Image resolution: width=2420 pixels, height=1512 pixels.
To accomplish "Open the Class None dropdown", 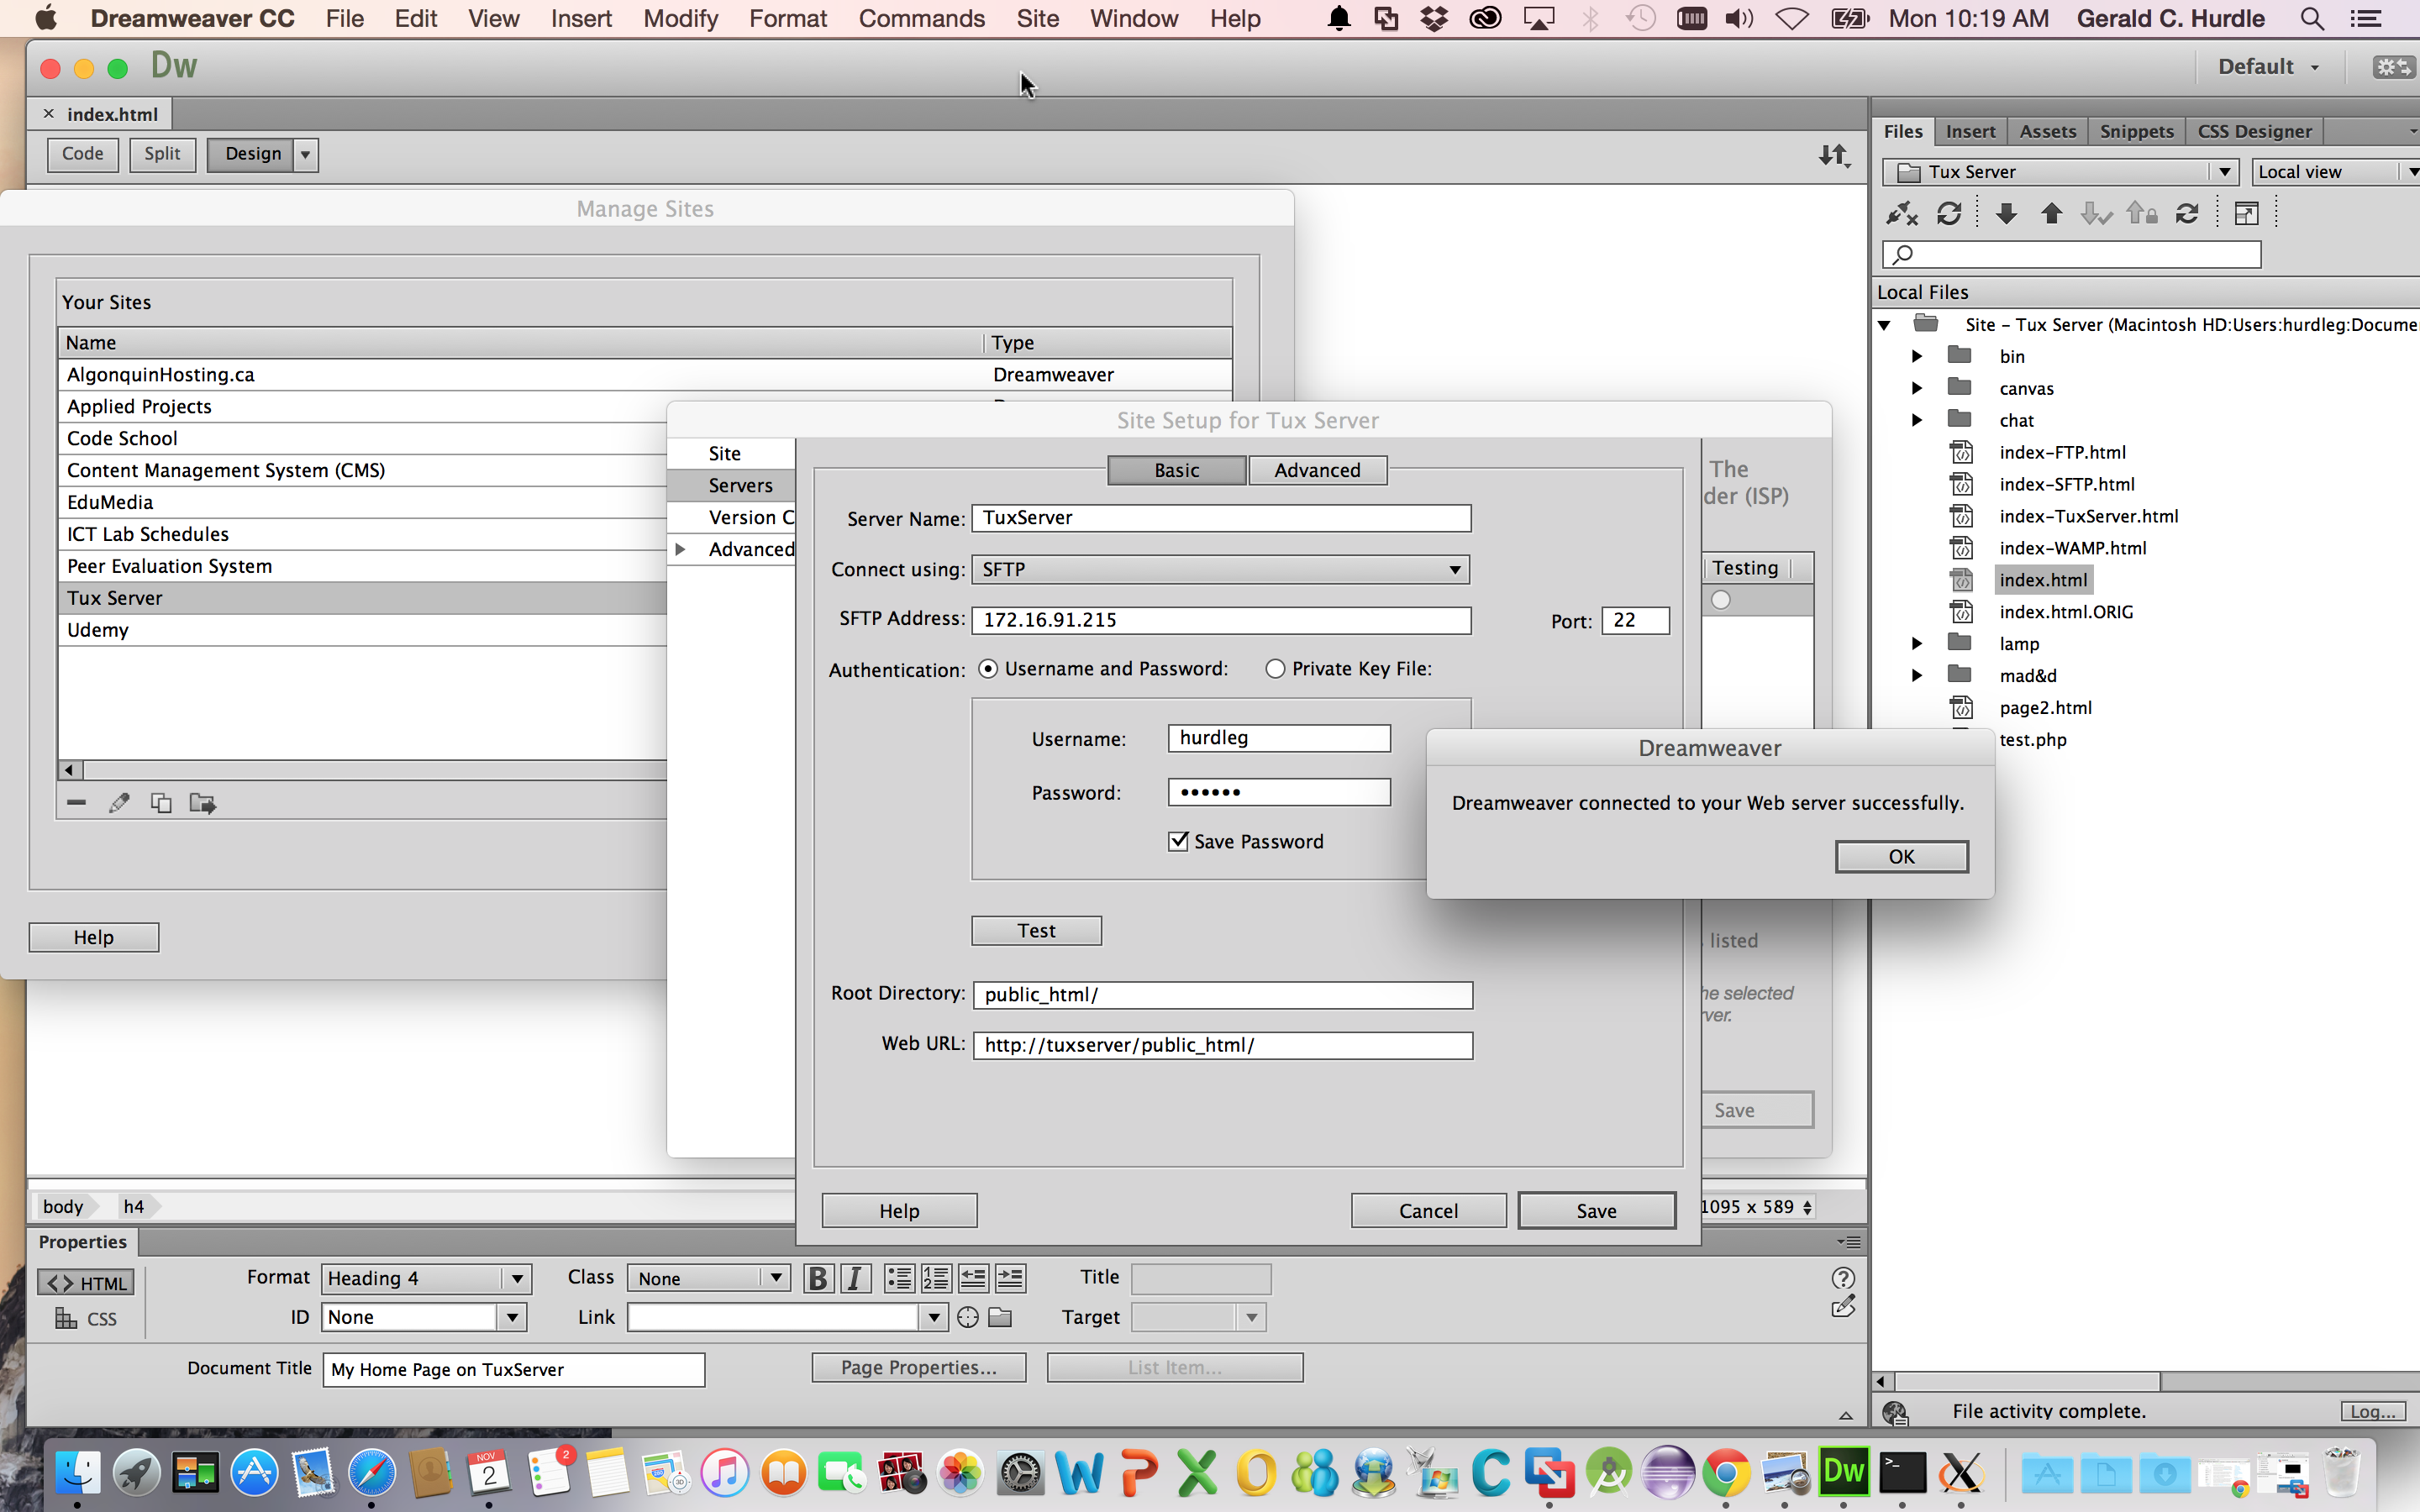I will pyautogui.click(x=709, y=1278).
